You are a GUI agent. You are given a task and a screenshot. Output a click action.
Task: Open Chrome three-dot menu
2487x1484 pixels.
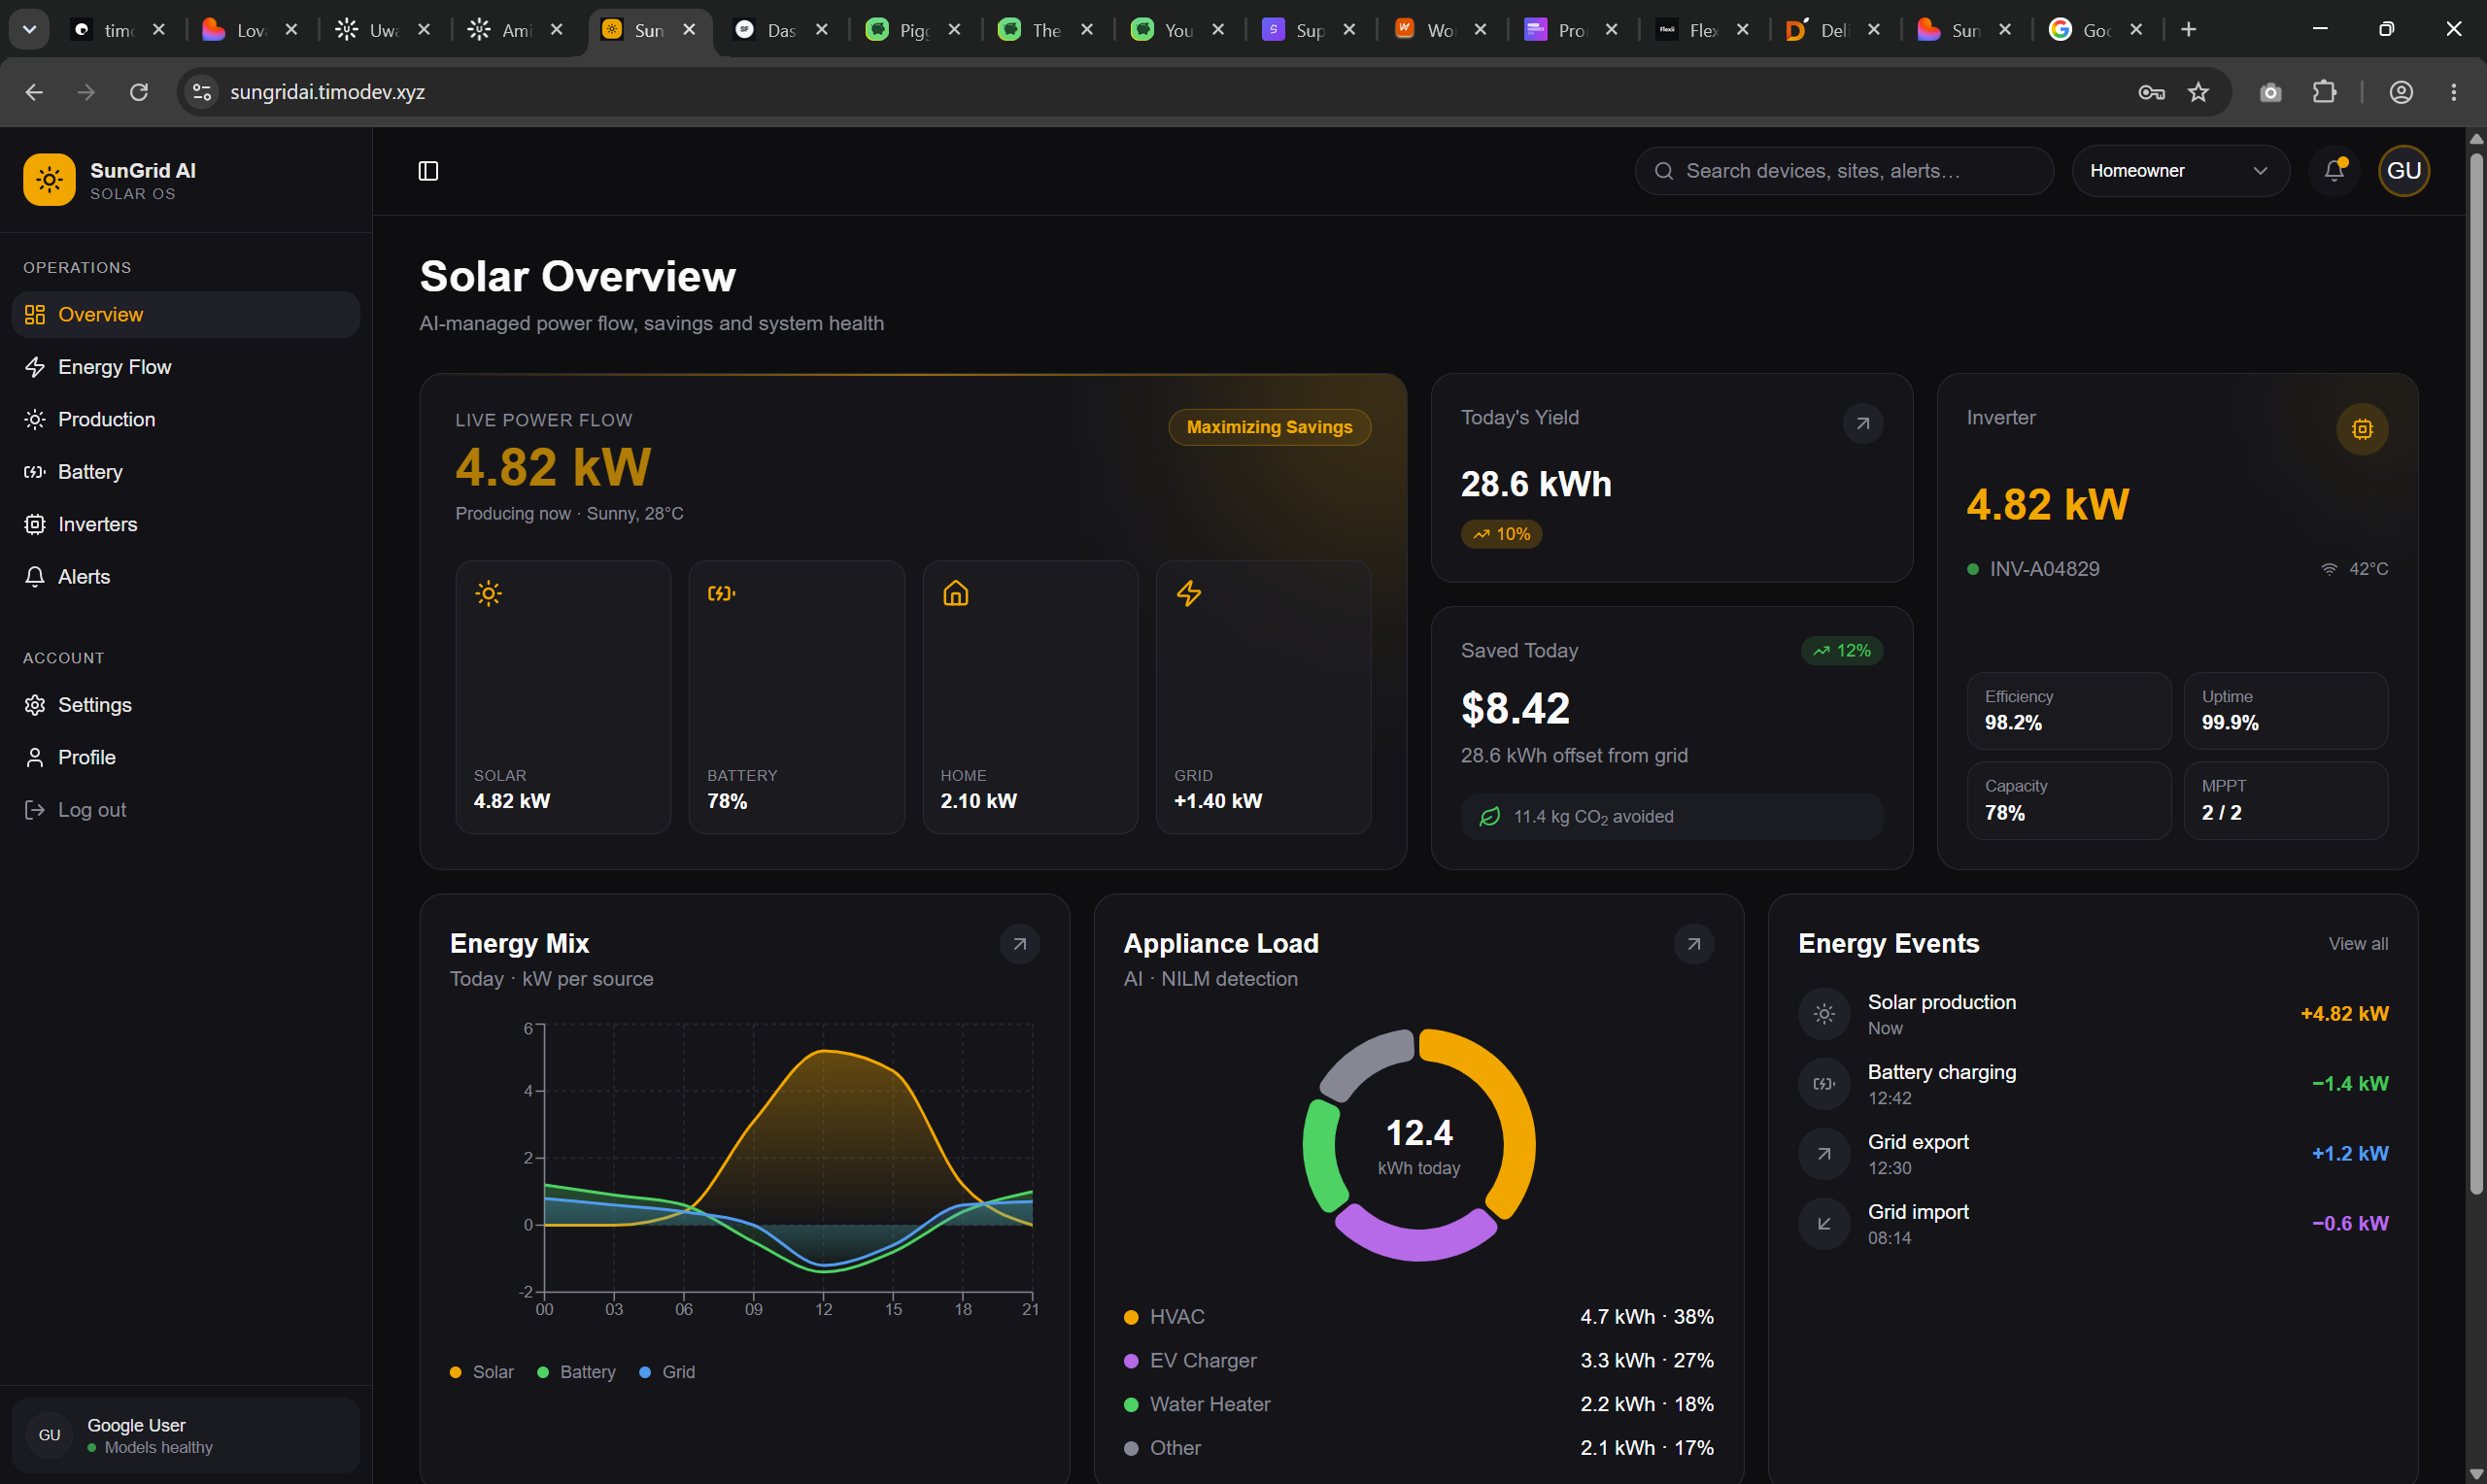[2453, 92]
